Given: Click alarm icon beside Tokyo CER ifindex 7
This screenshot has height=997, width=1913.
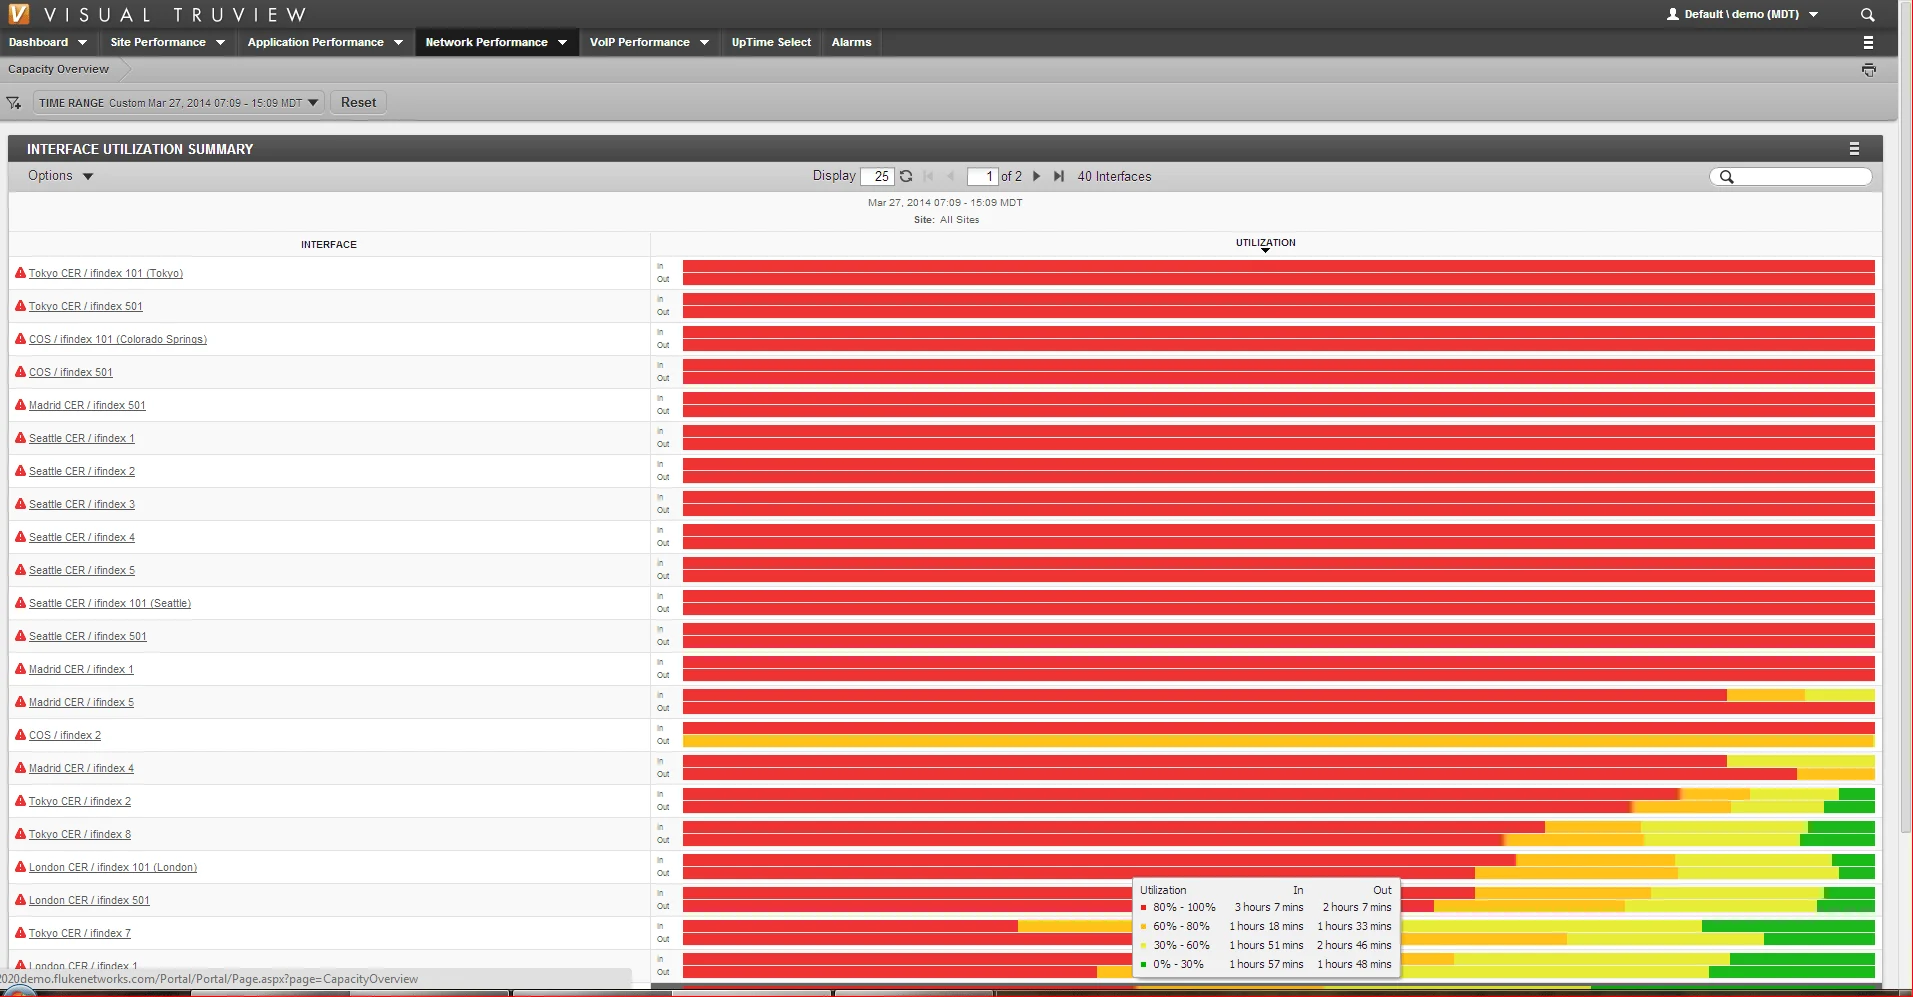Looking at the screenshot, I should 20,932.
